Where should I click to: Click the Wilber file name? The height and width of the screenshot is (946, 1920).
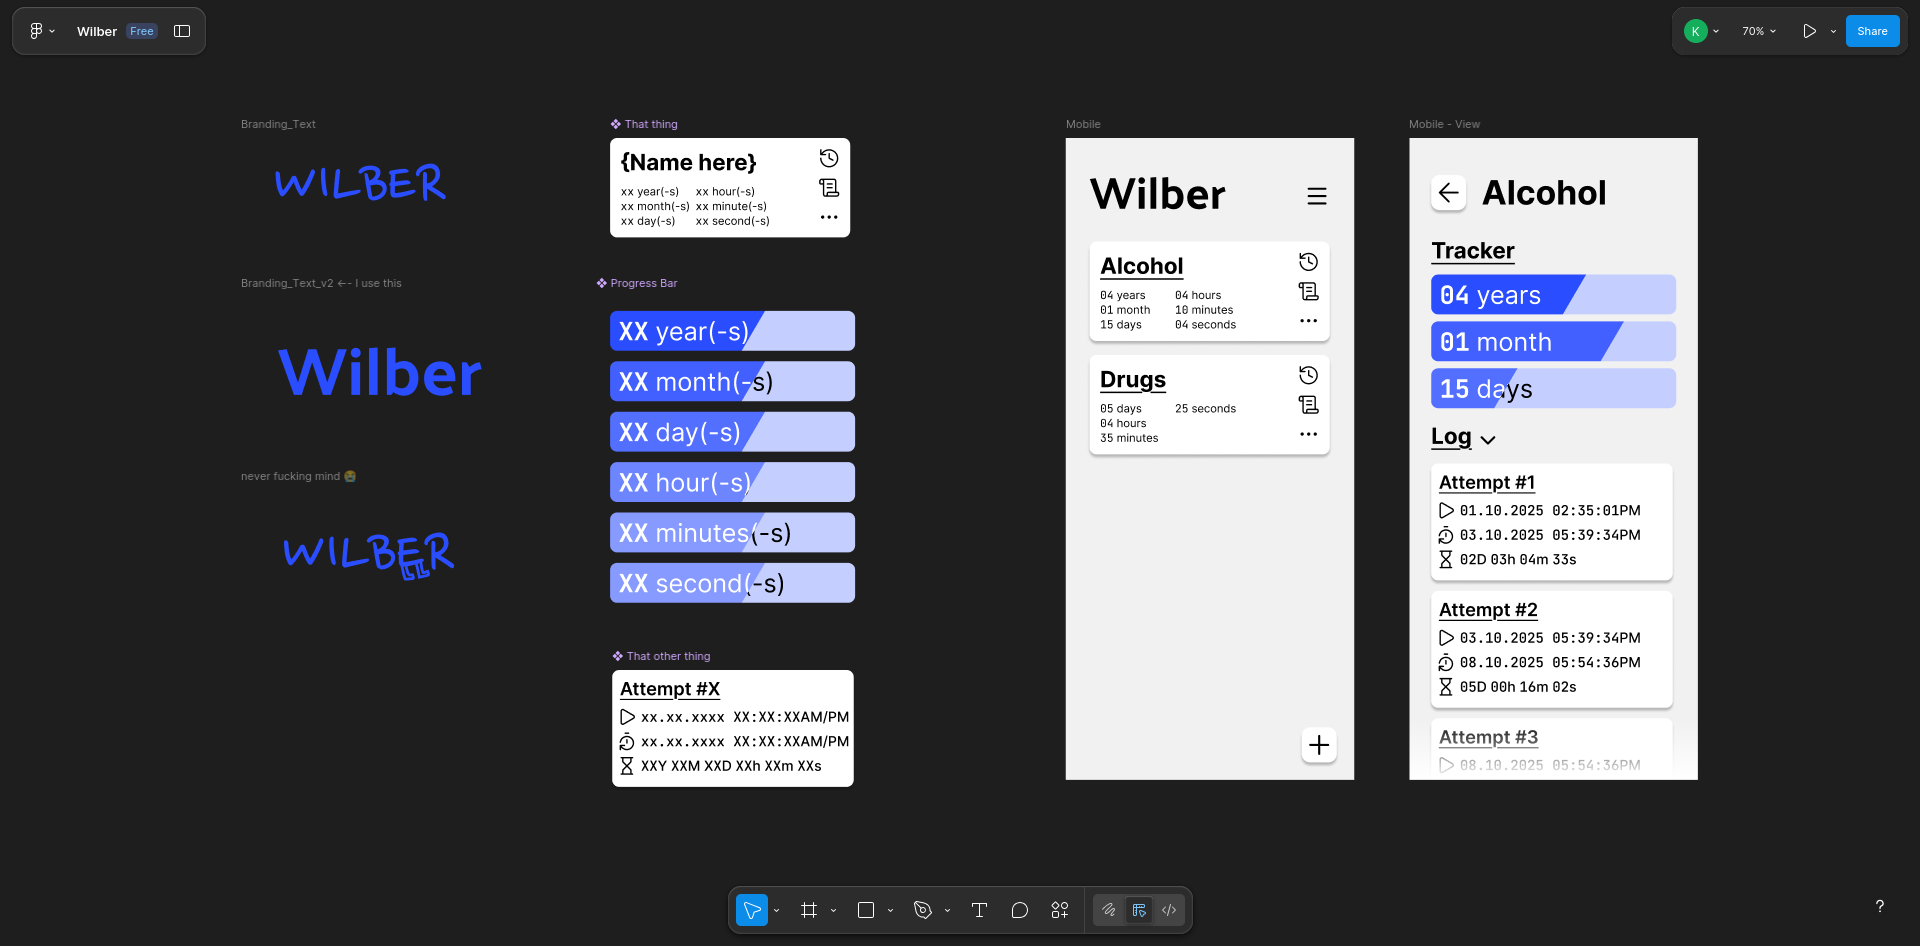(x=97, y=31)
